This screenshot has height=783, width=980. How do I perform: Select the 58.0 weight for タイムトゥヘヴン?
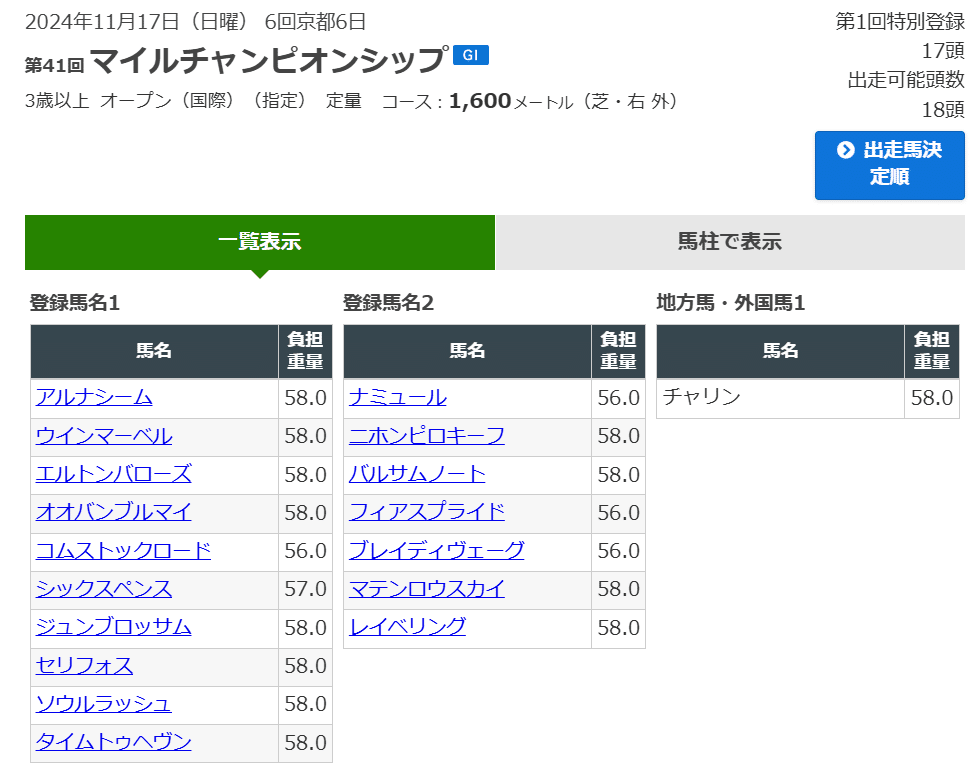pos(305,742)
